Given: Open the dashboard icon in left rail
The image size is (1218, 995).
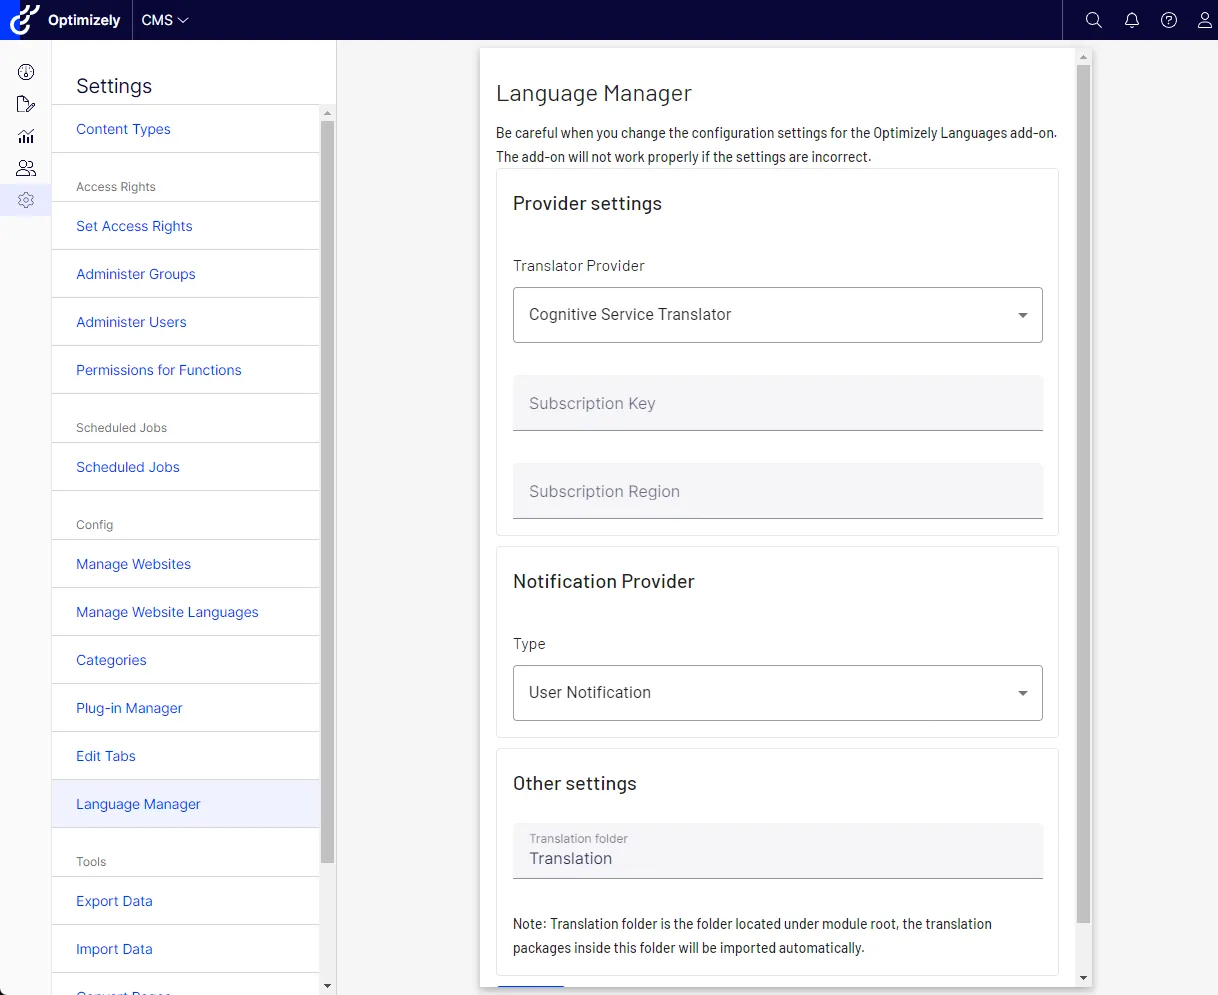Looking at the screenshot, I should point(26,72).
